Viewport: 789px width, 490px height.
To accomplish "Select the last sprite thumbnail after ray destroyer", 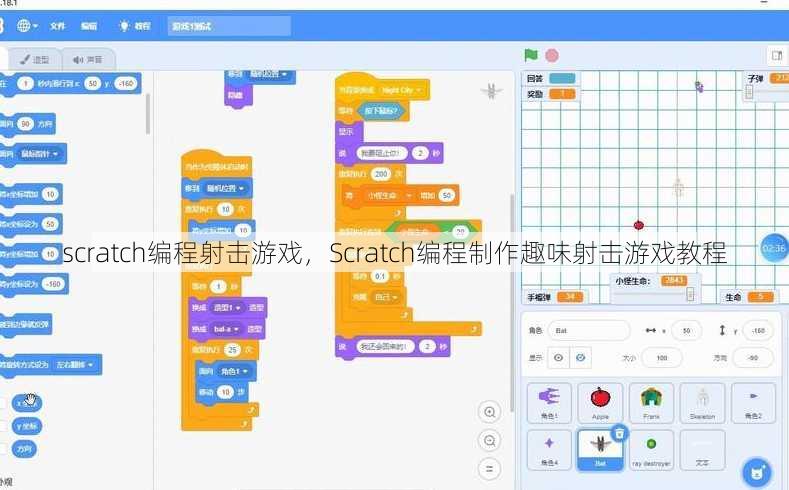I will pyautogui.click(x=702, y=450).
